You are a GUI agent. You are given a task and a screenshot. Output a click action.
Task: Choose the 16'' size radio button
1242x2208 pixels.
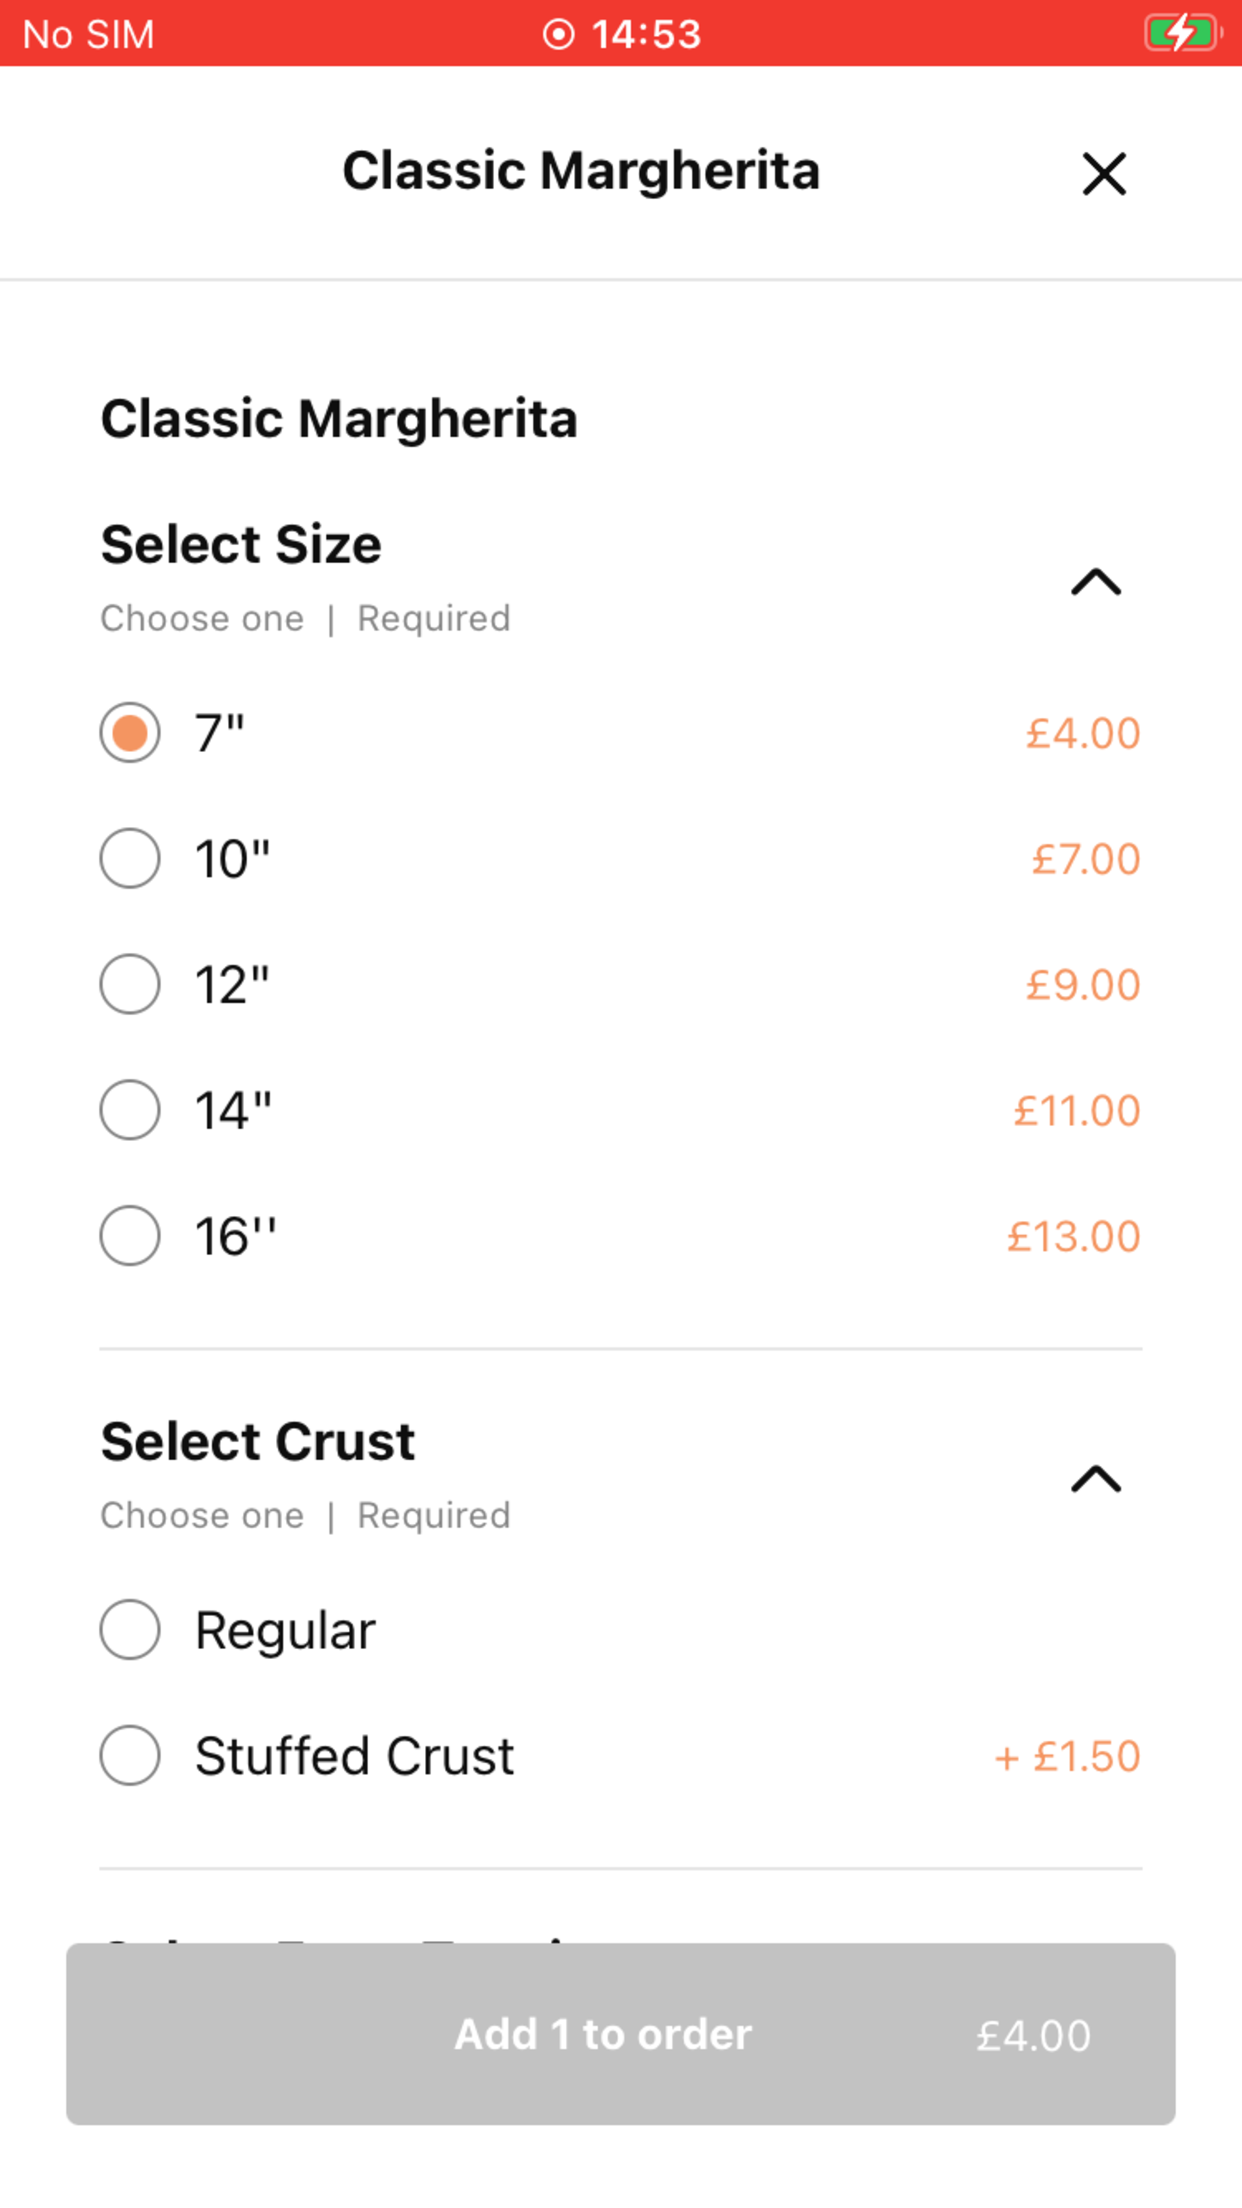(x=130, y=1236)
